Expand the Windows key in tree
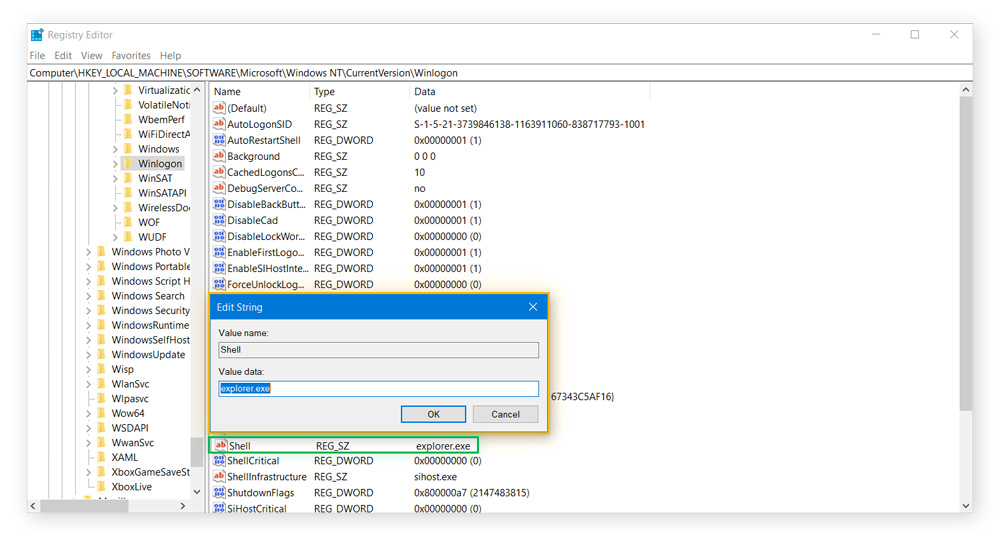Image resolution: width=1000 pixels, height=538 pixels. tap(115, 150)
